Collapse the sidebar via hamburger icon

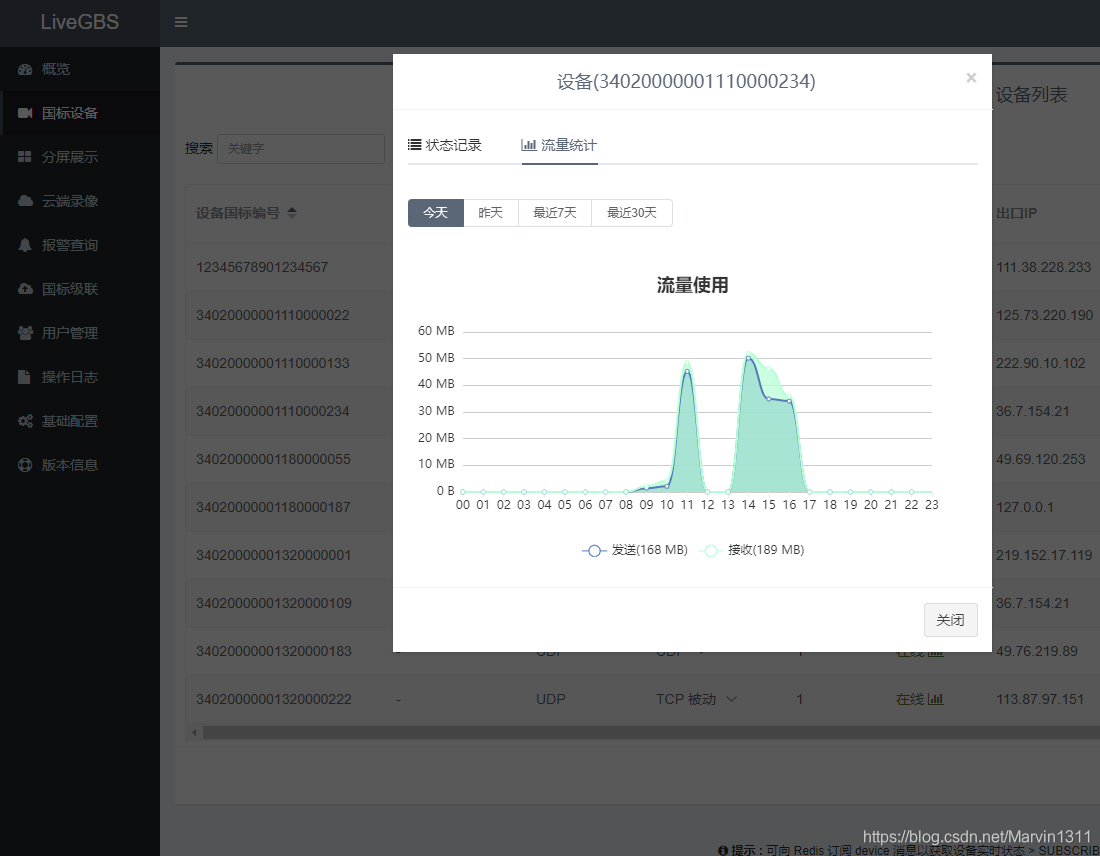tap(181, 21)
